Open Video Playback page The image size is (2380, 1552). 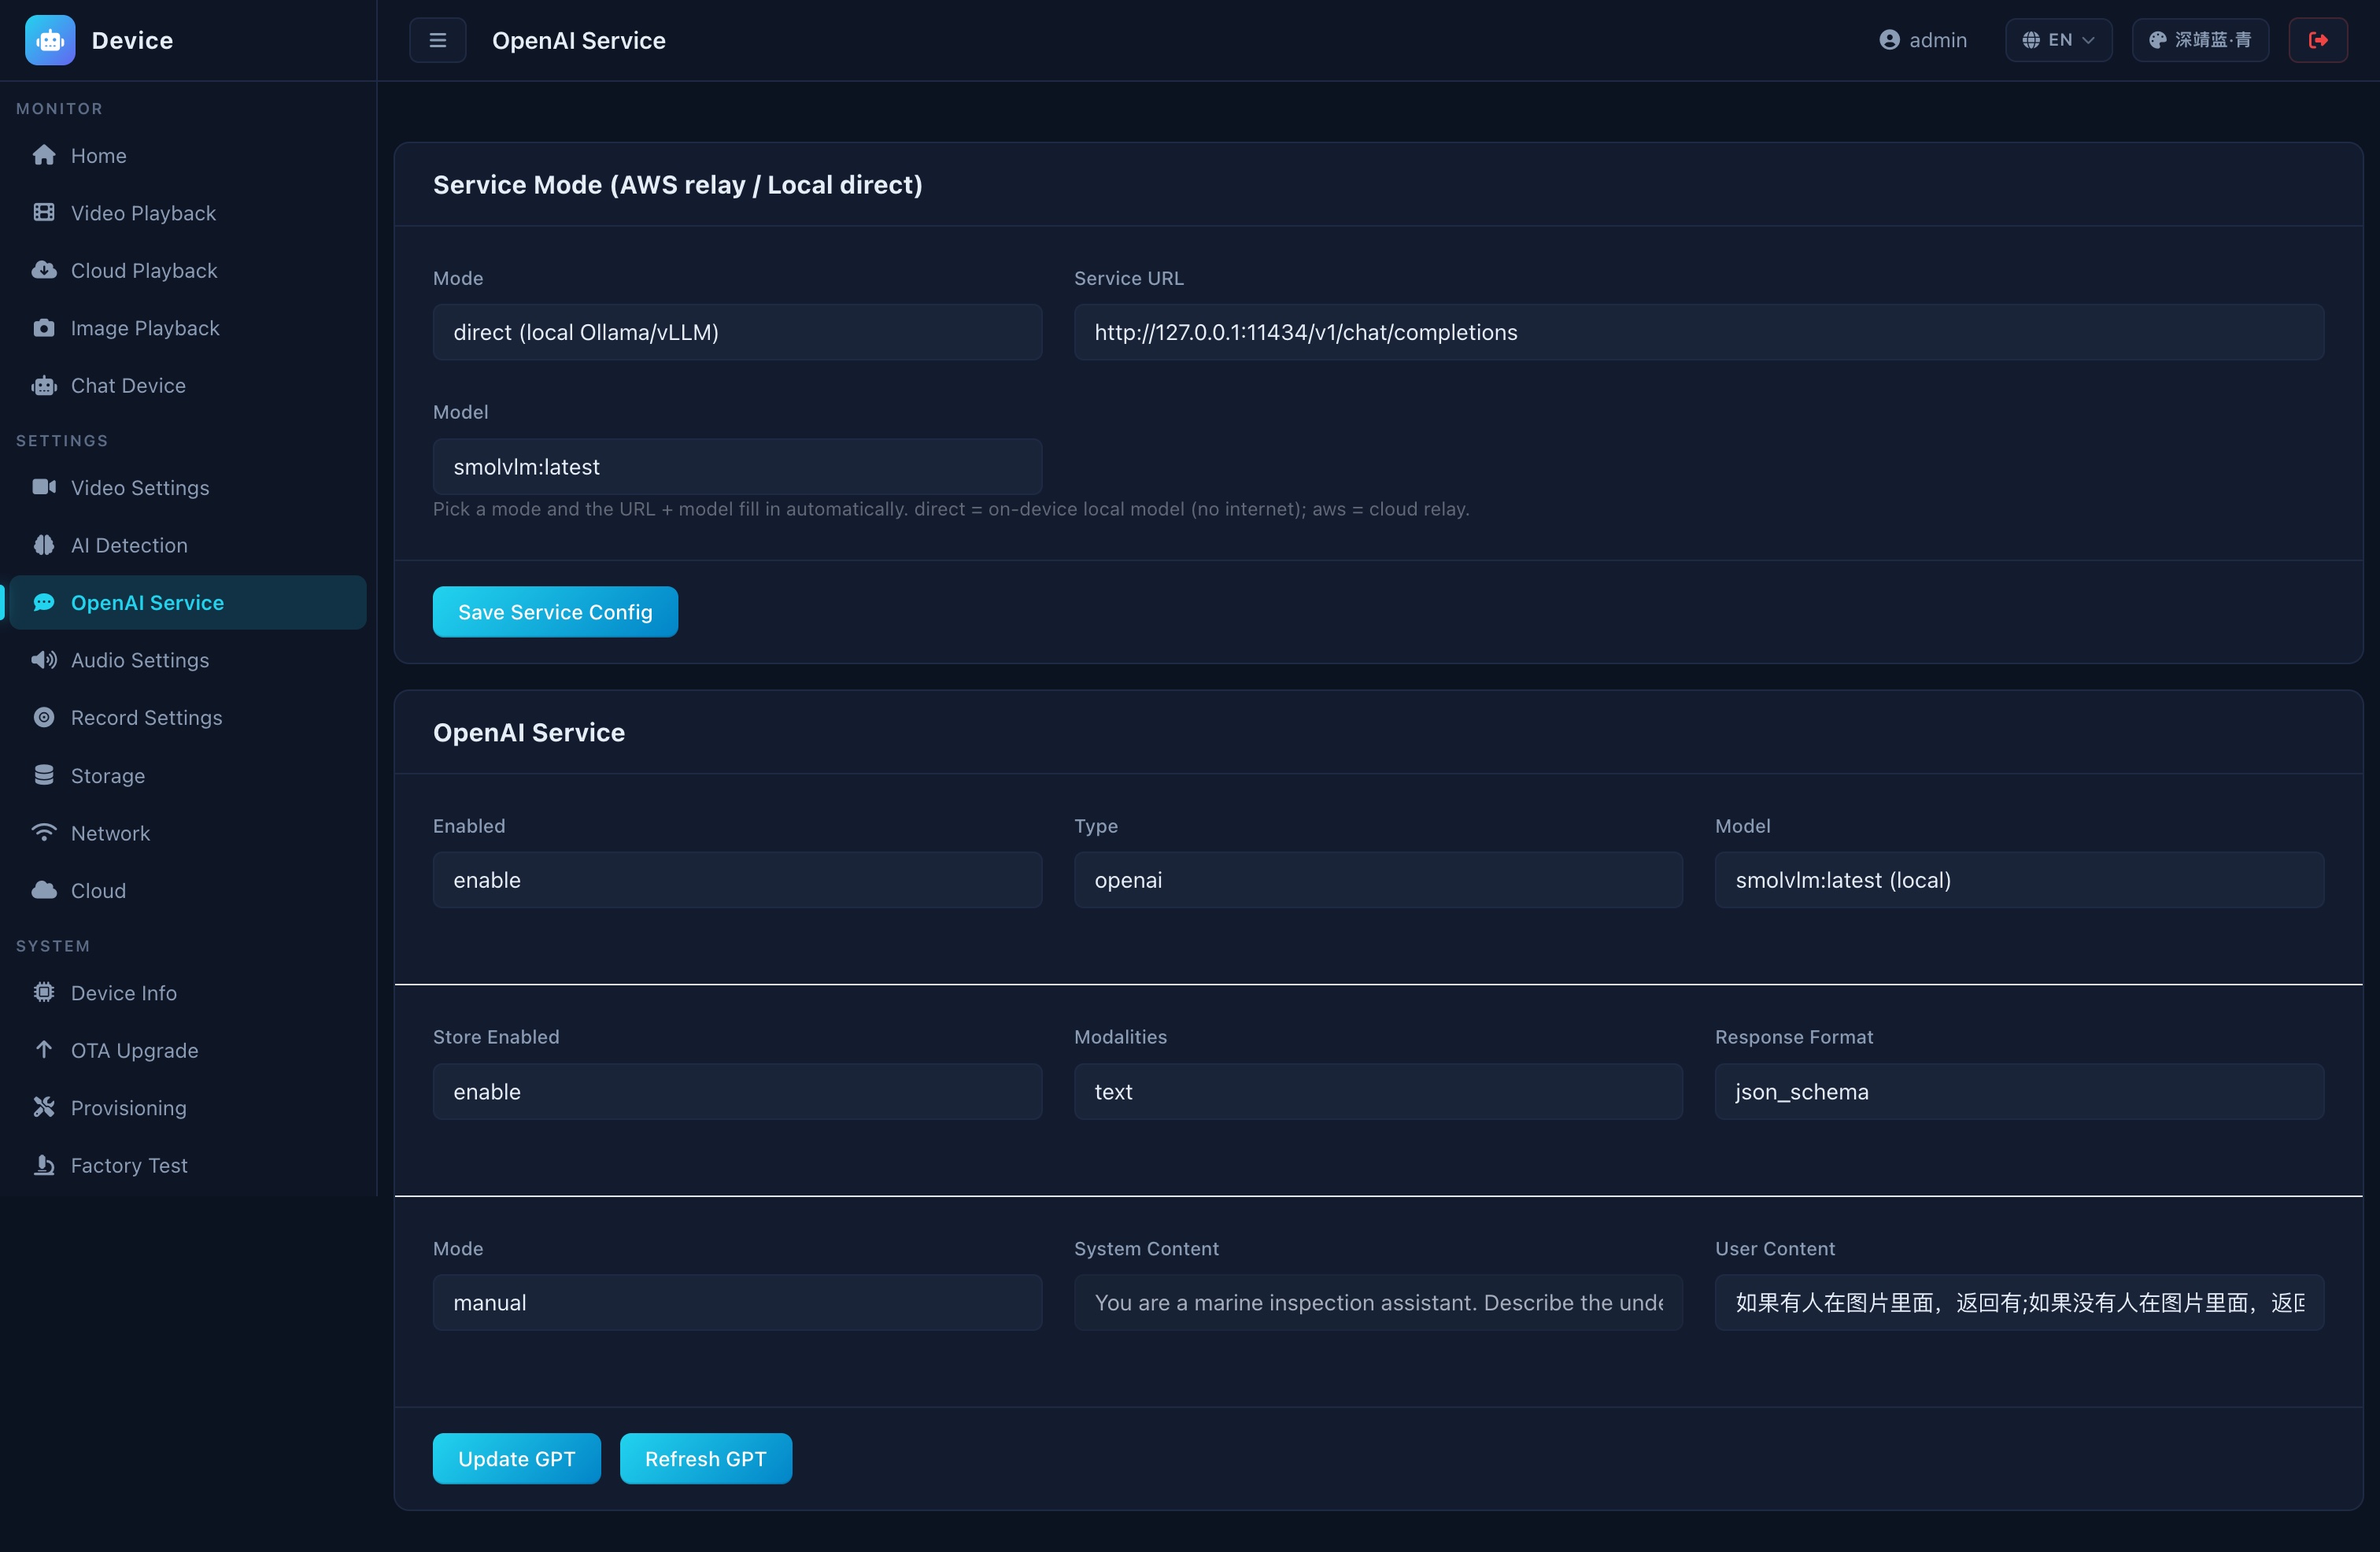[187, 212]
